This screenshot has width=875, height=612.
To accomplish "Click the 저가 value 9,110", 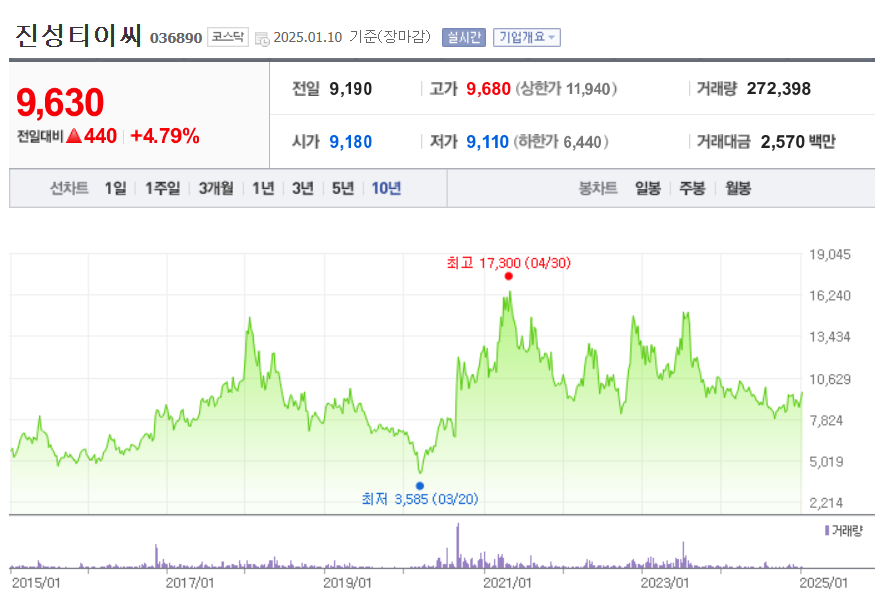I will tap(487, 142).
